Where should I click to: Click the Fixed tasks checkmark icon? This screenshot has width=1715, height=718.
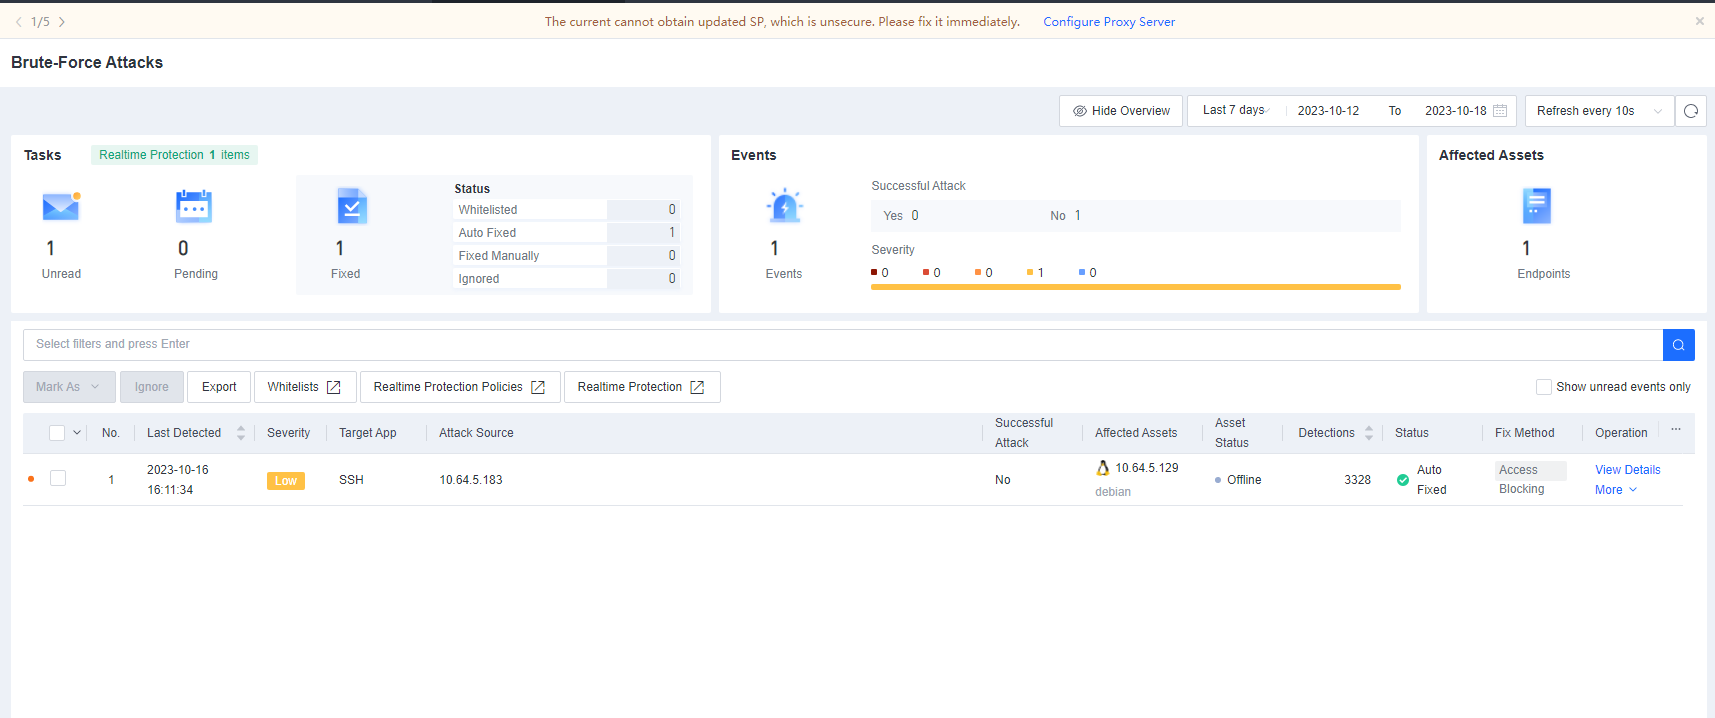(351, 207)
